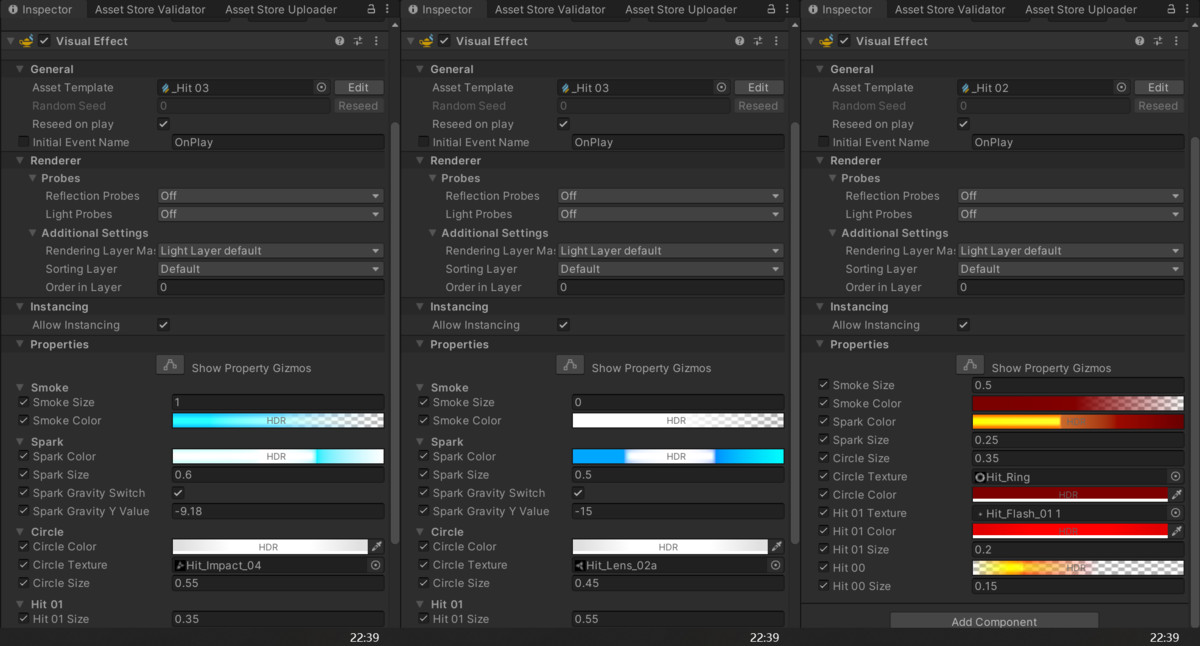Toggle Show Property Gizmos icon in left Inspector
Viewport: 1200px width, 646px height.
[170, 366]
